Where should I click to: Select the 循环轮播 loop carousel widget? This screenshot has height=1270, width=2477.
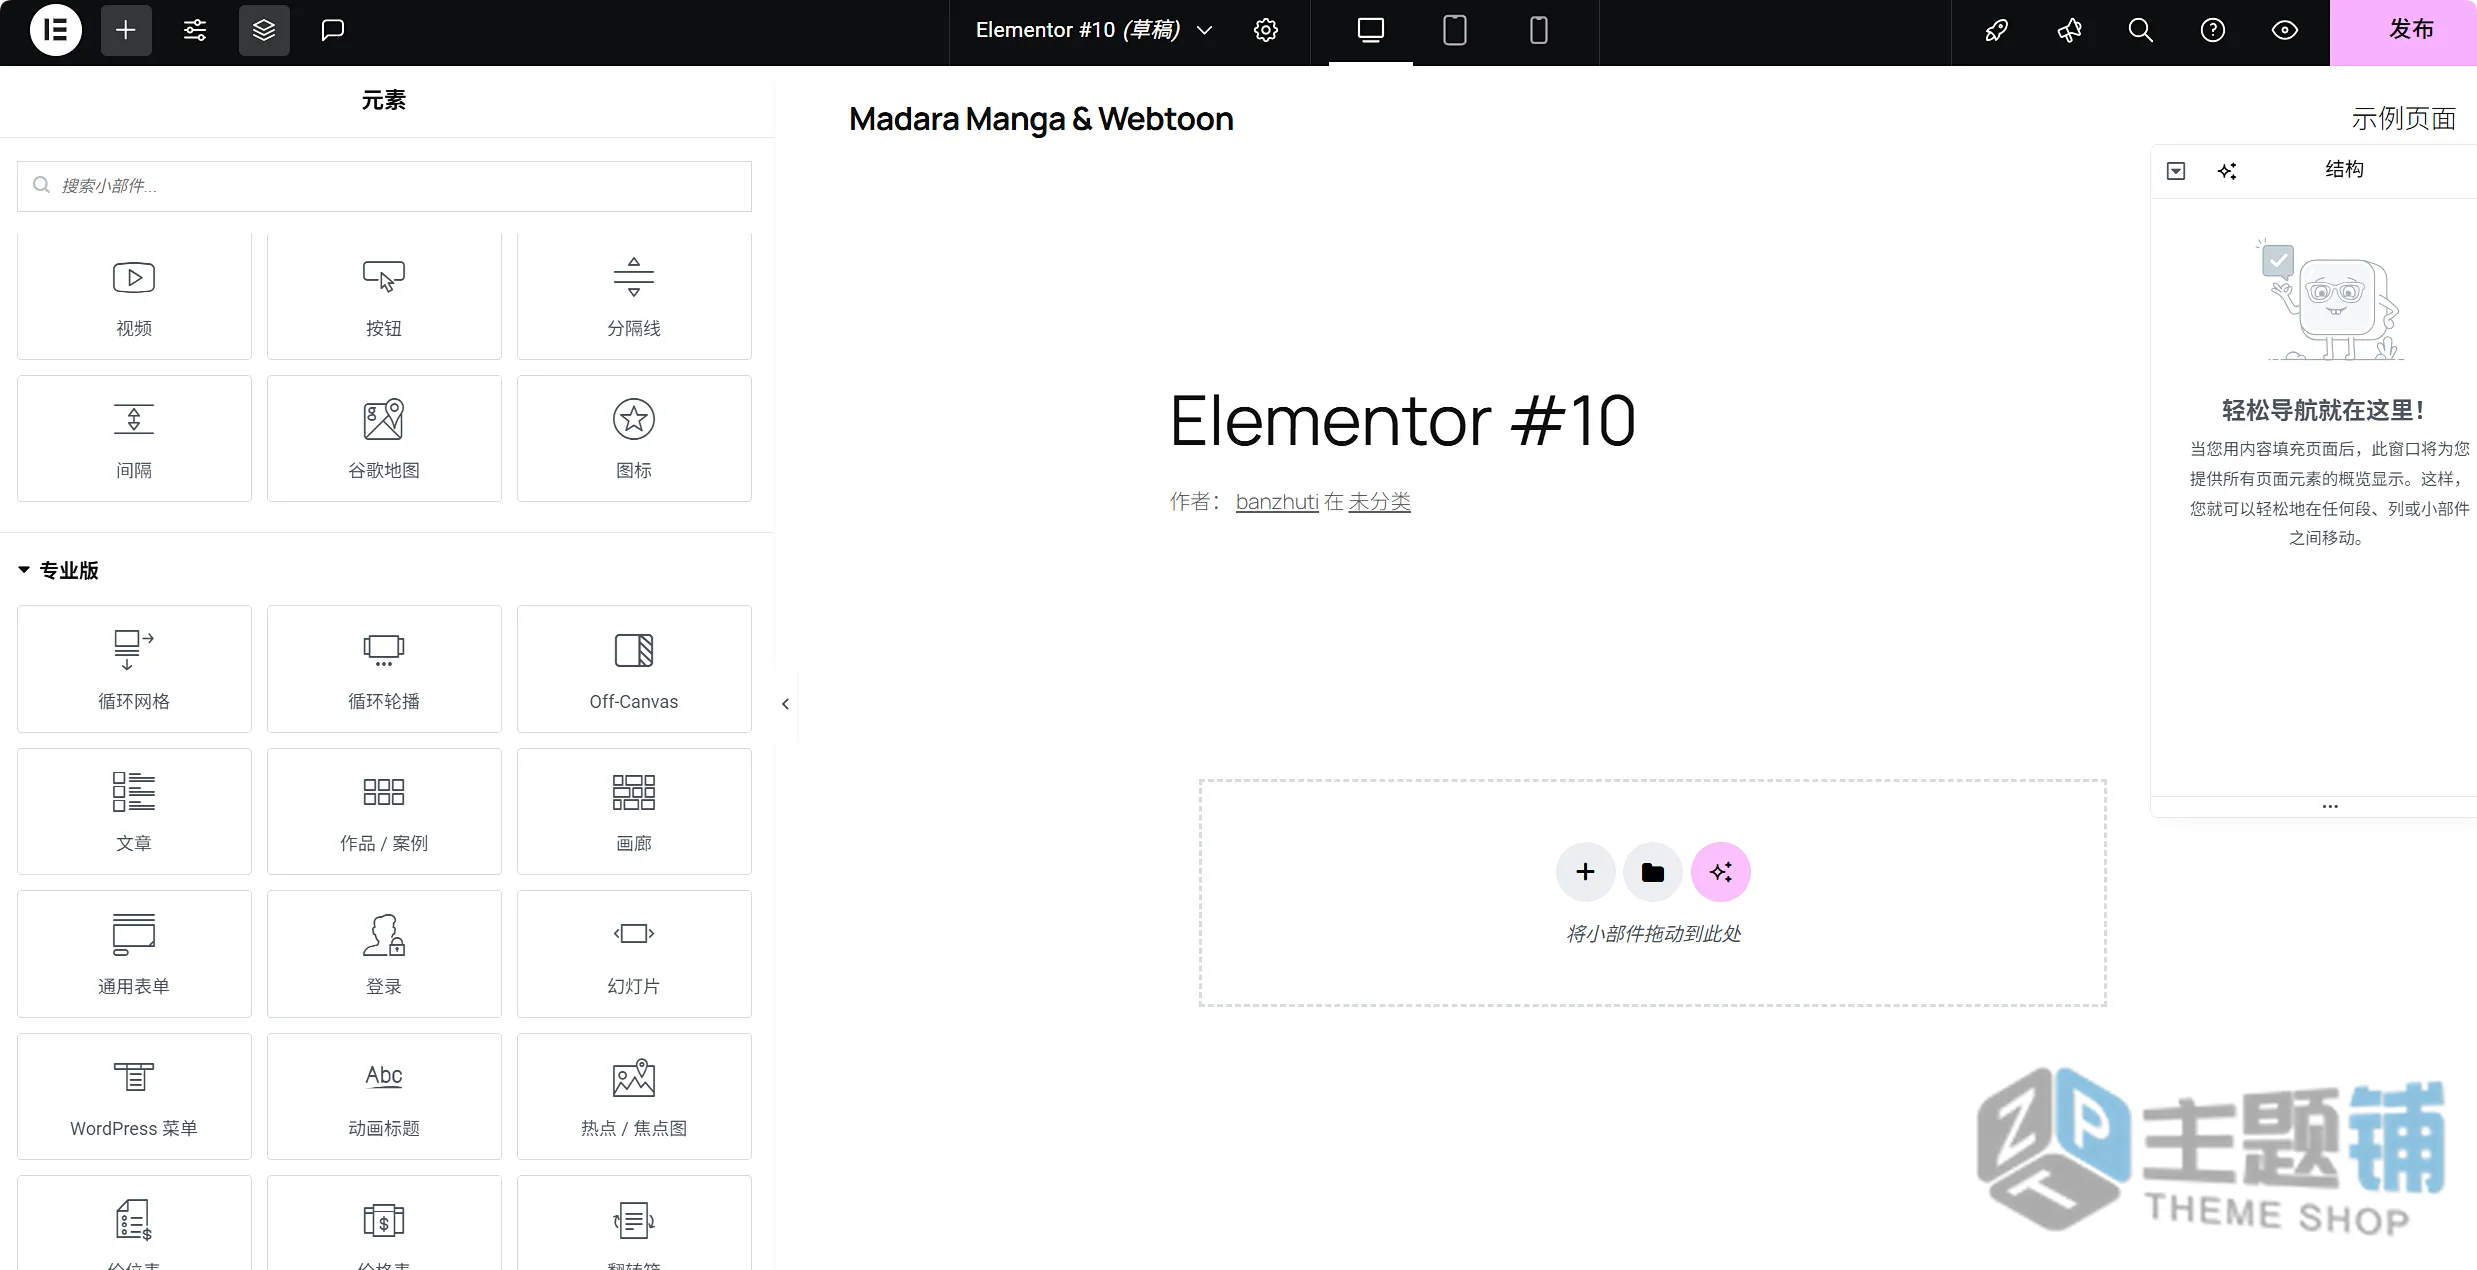[384, 669]
